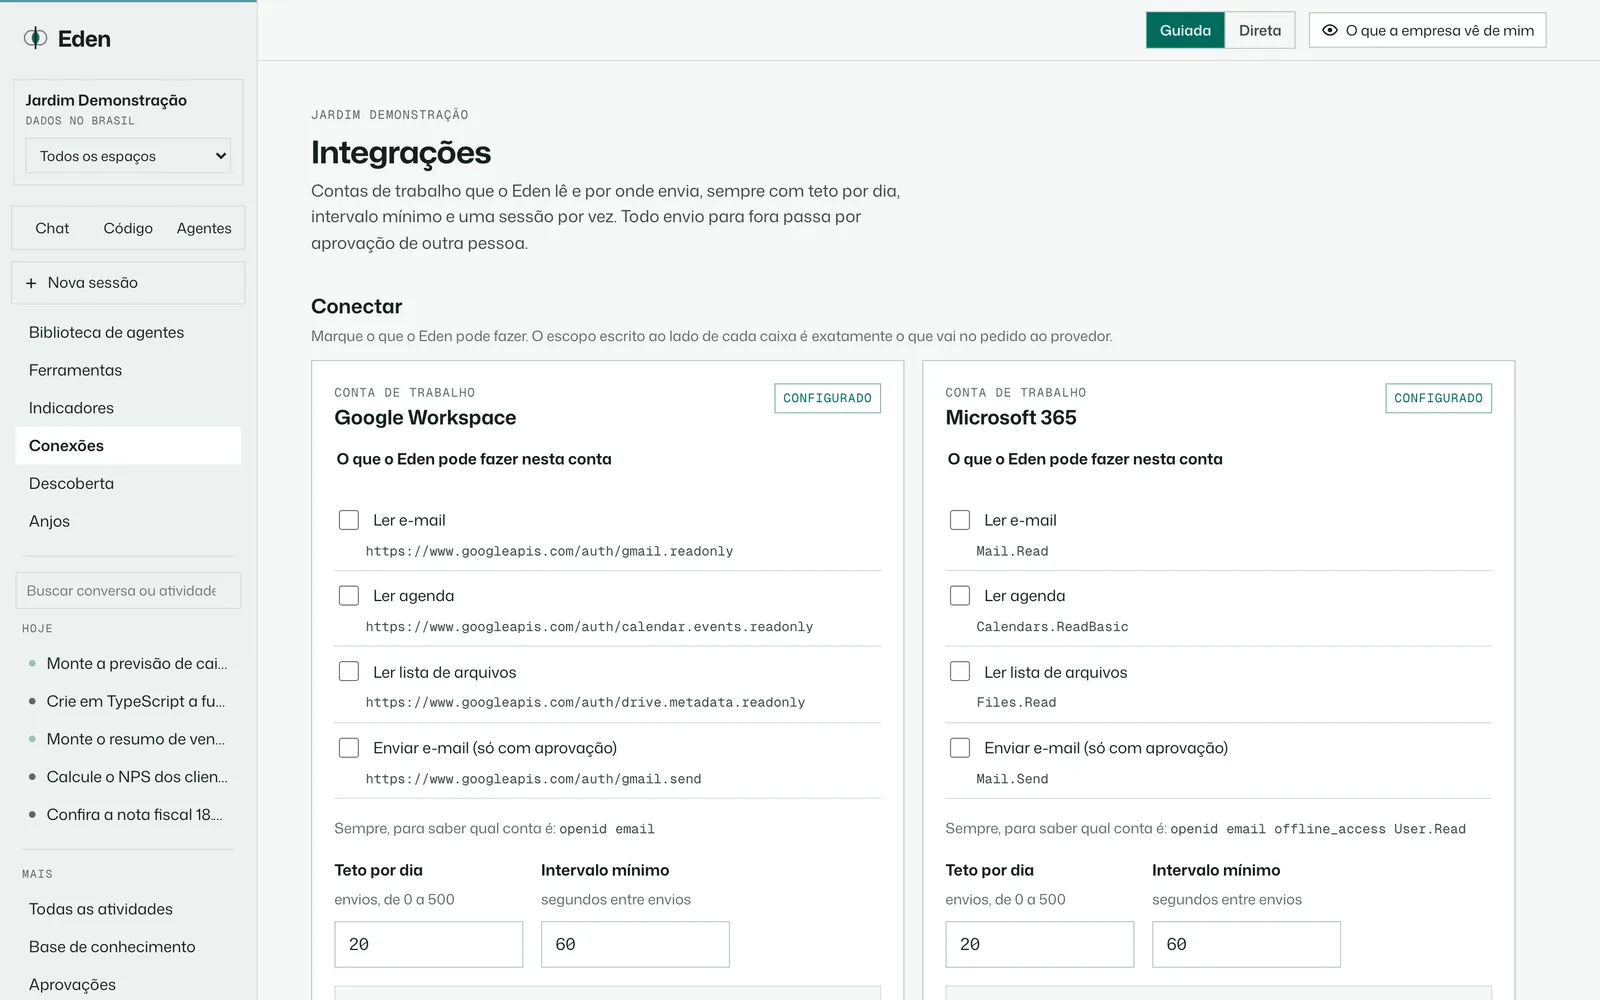Click the green dot beside Monte o resumo
This screenshot has width=1600, height=1000.
tap(33, 739)
